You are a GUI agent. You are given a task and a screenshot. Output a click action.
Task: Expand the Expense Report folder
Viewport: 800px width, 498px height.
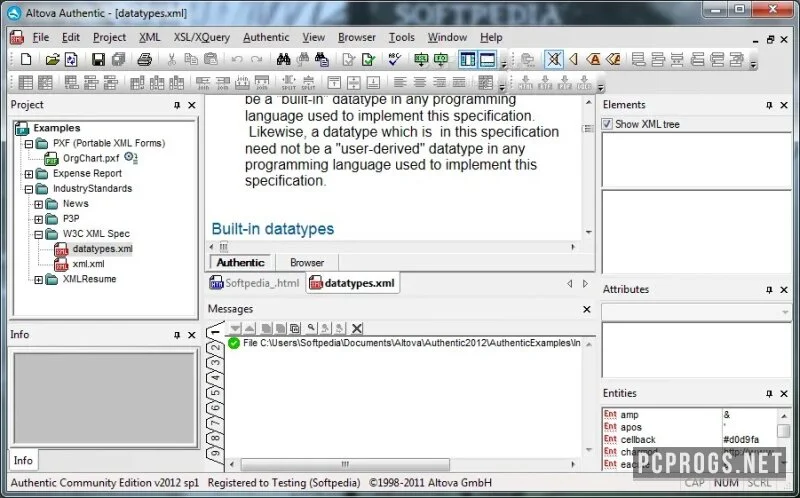tap(29, 174)
